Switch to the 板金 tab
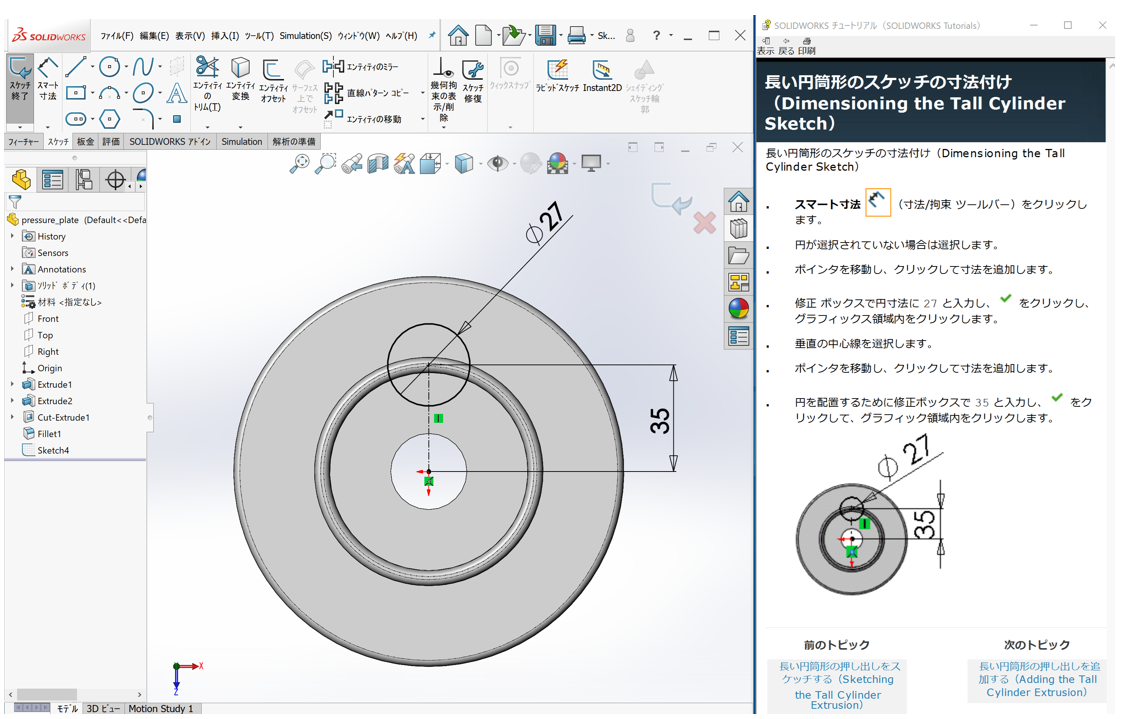Screen dimensions: 1126x719 (x=85, y=142)
